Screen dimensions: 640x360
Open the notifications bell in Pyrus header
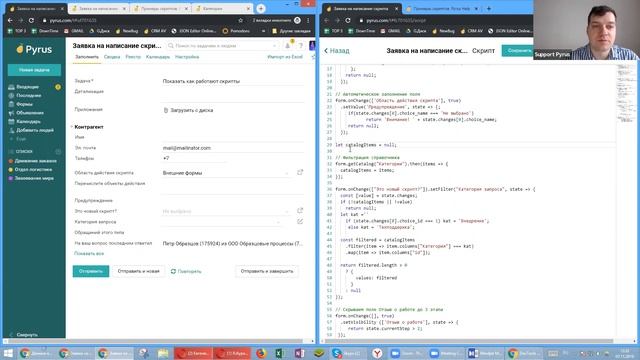click(288, 46)
